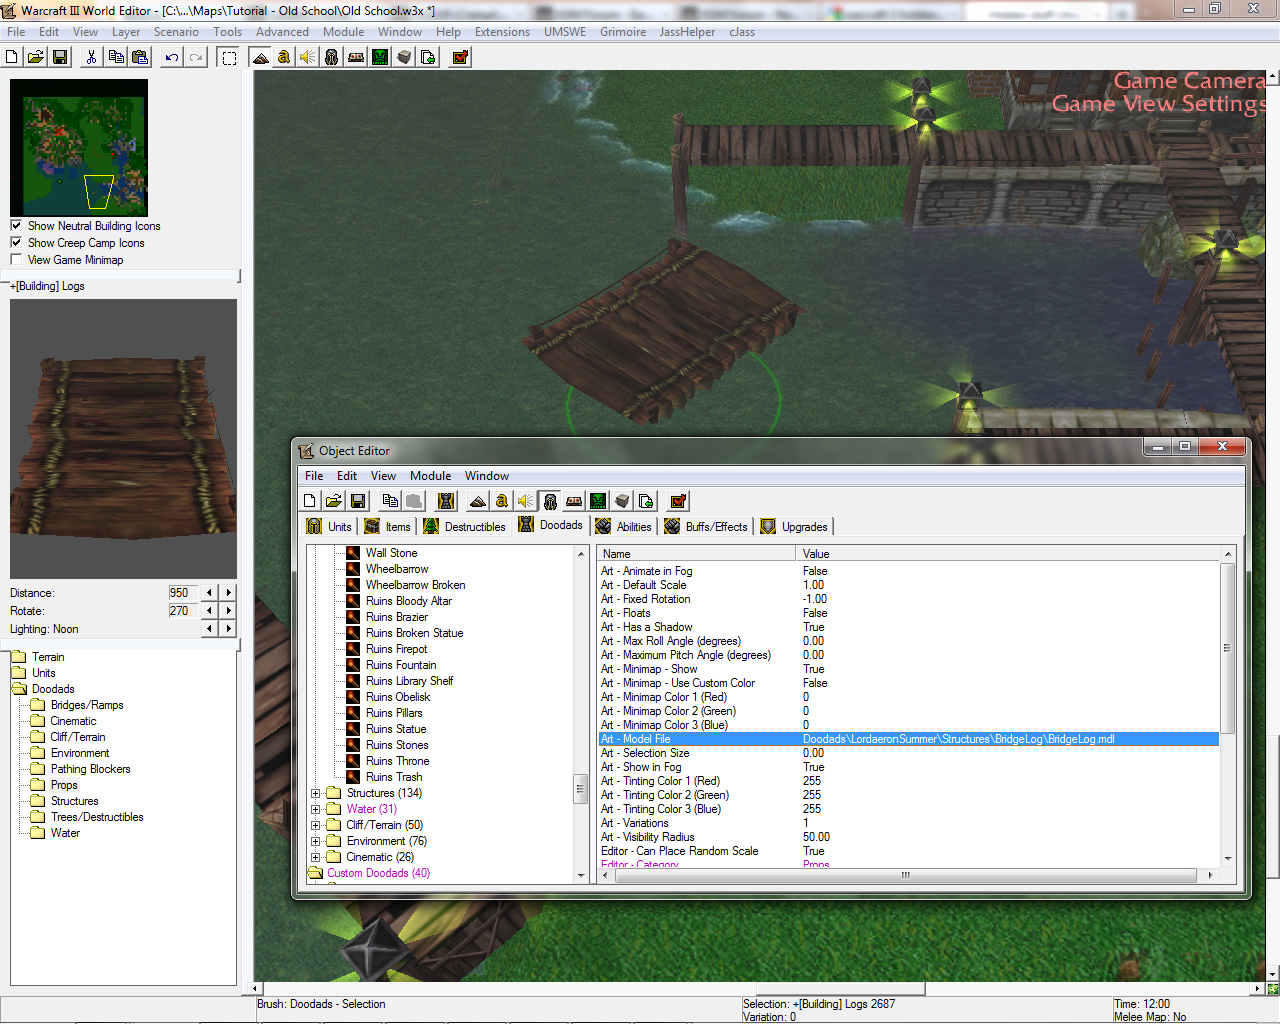Switch to the Buffs/Effects tab
Viewport: 1280px width, 1024px height.
[707, 527]
